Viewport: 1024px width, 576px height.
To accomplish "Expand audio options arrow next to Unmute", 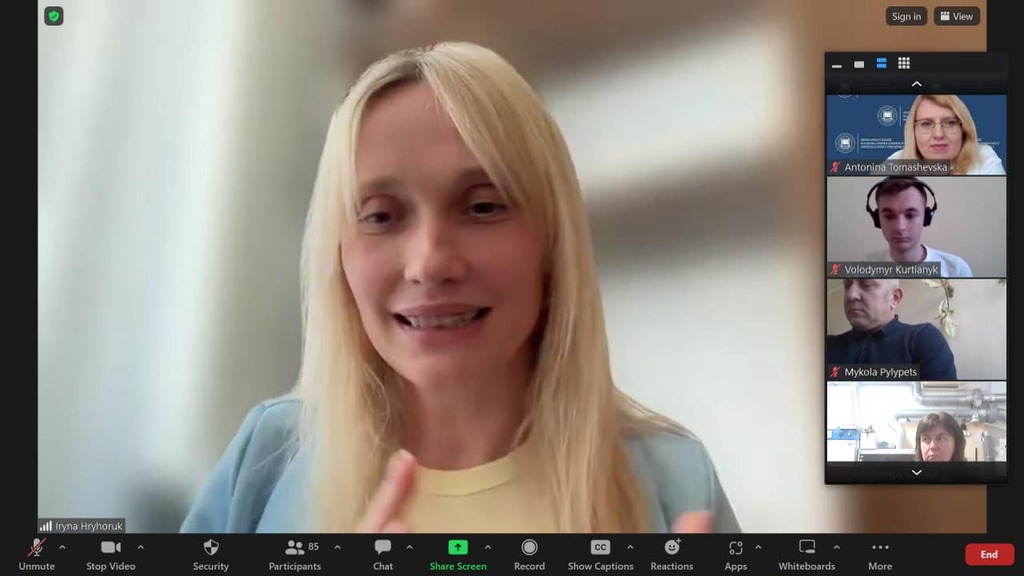I will click(62, 547).
